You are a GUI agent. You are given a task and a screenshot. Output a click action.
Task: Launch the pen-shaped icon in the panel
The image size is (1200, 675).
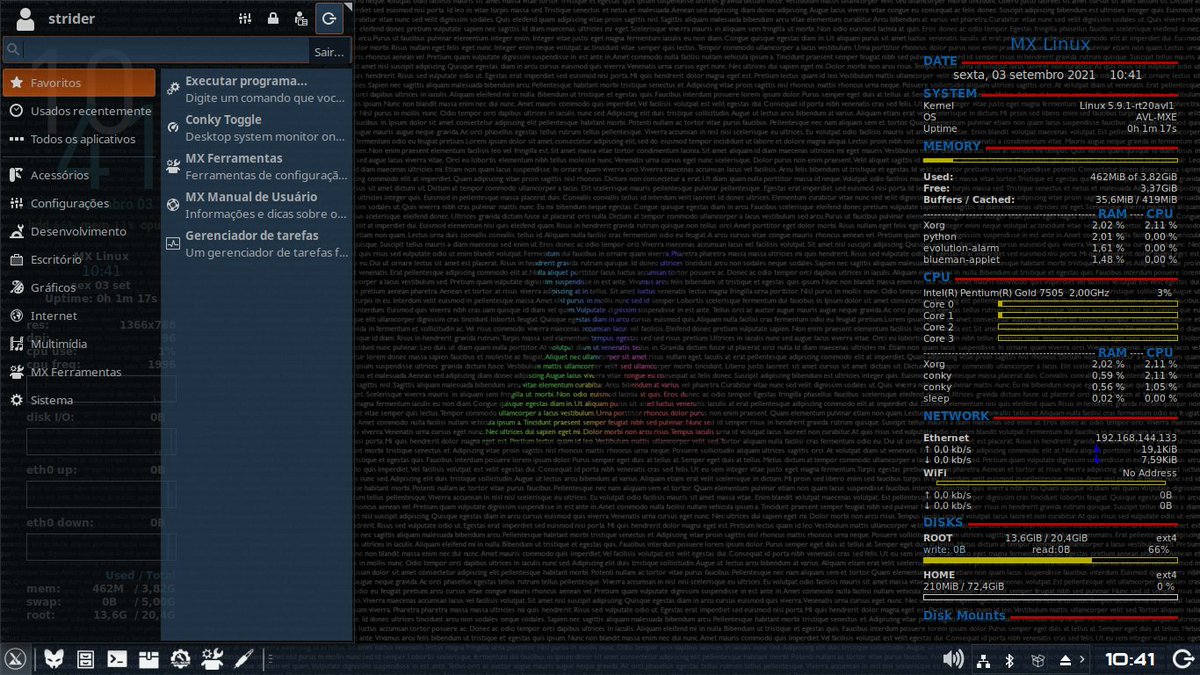pyautogui.click(x=243, y=659)
